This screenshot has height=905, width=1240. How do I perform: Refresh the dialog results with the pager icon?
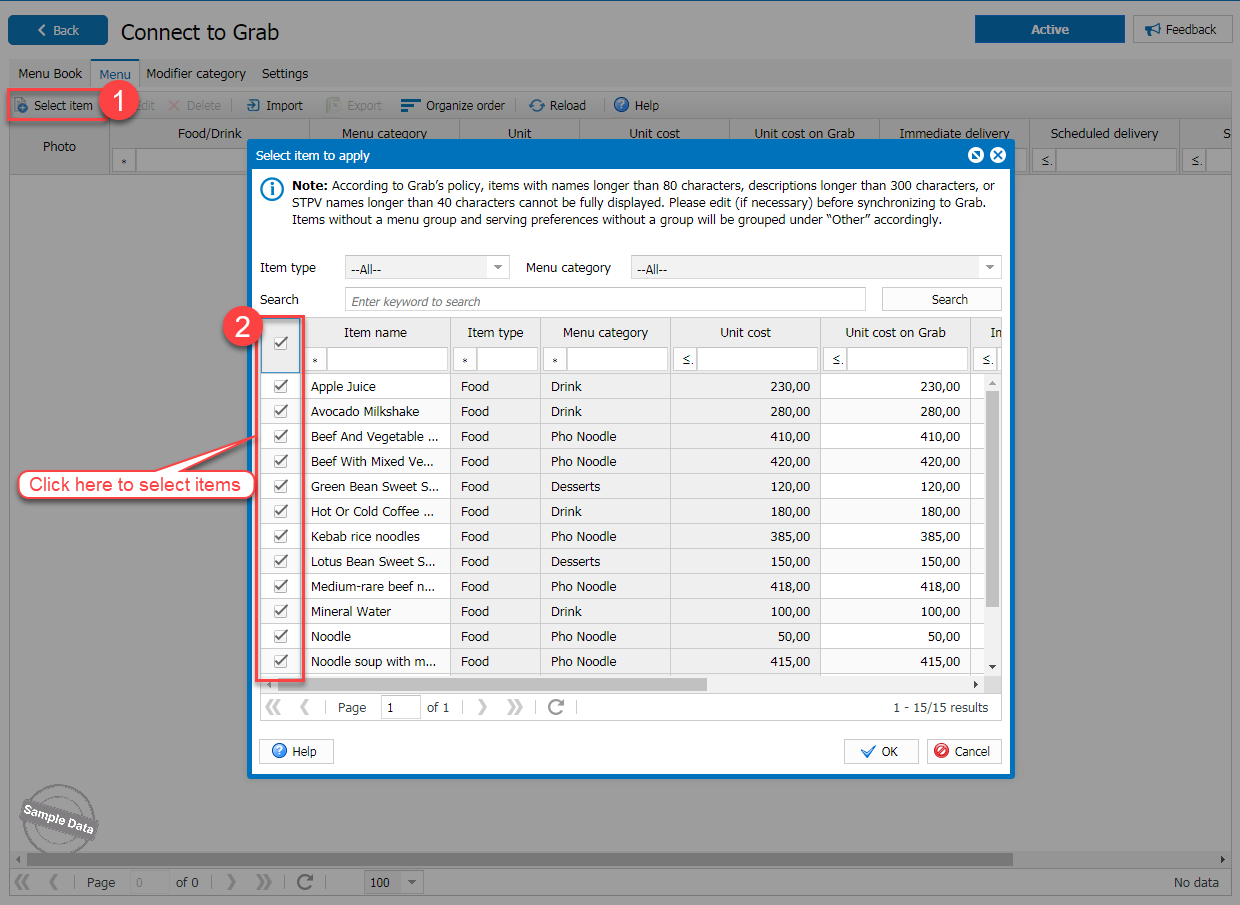coord(556,707)
